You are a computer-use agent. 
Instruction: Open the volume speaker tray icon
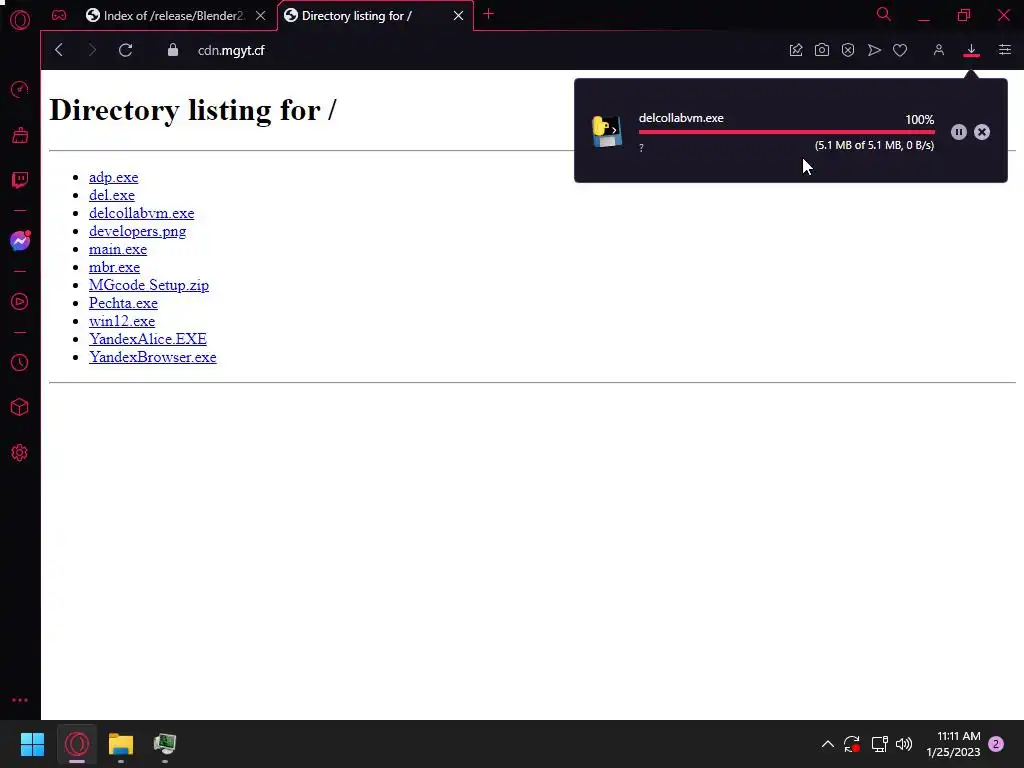(904, 744)
